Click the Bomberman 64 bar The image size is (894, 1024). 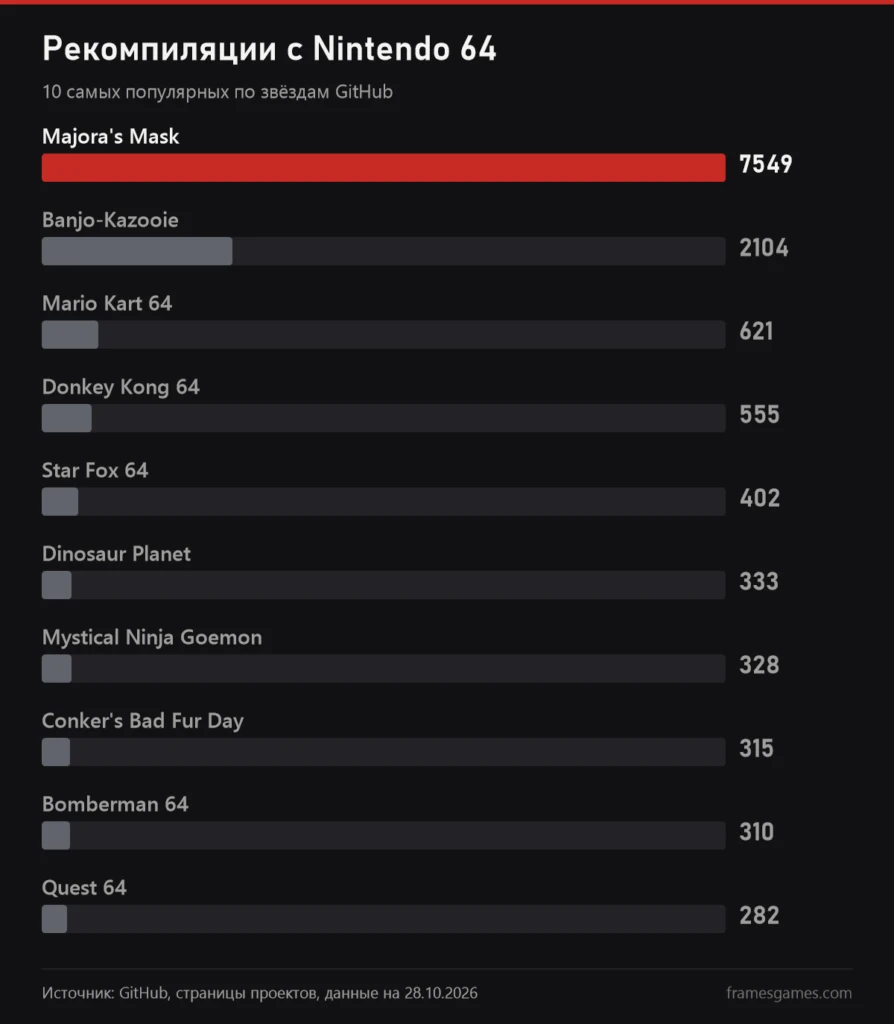[x=56, y=836]
